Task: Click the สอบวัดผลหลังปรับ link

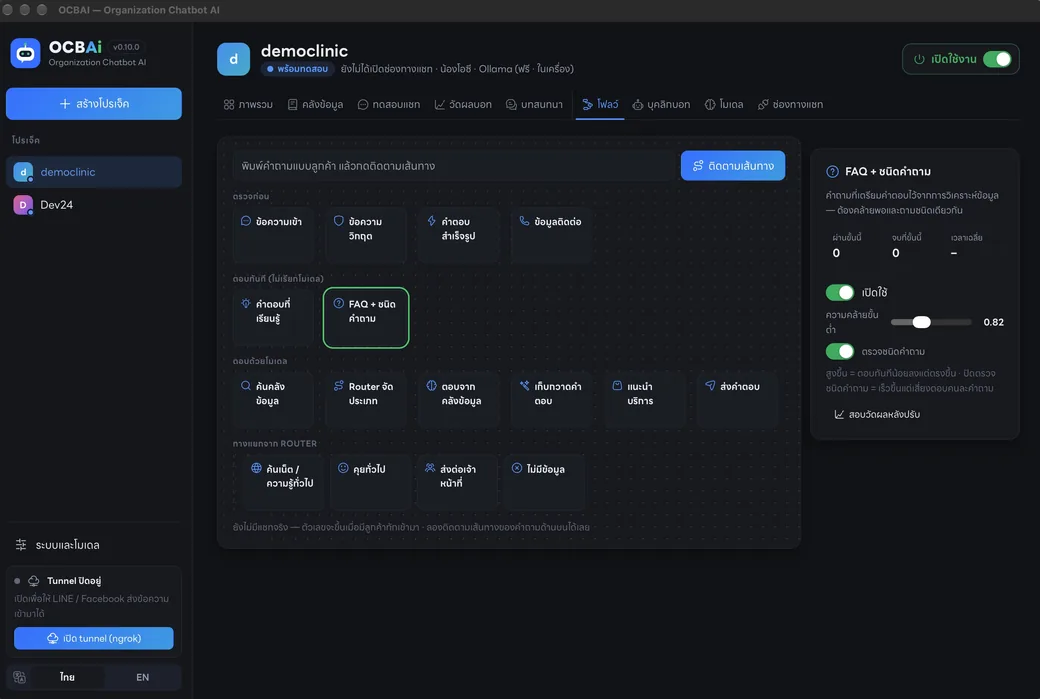Action: tap(877, 414)
